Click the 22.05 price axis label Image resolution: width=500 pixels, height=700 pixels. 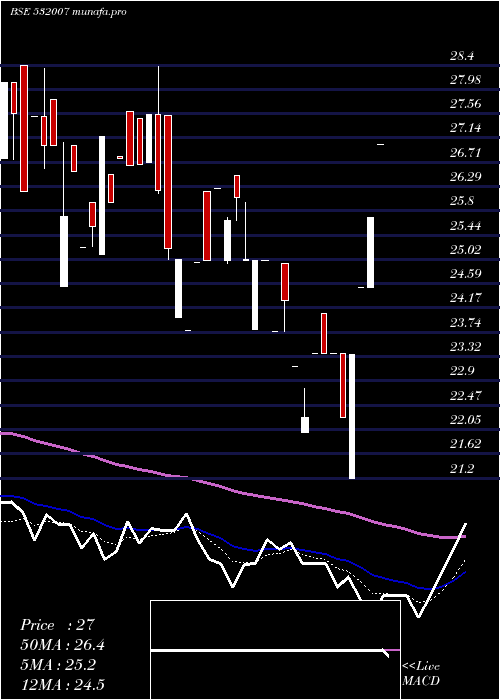tap(465, 419)
